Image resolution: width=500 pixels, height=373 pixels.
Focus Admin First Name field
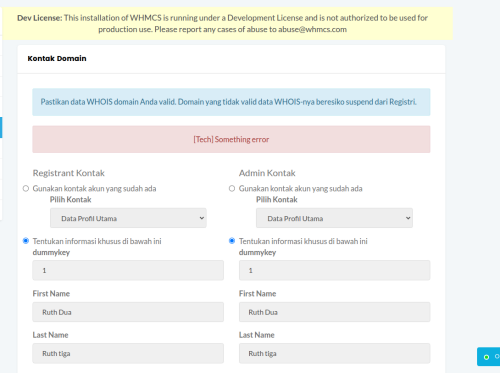(334, 312)
